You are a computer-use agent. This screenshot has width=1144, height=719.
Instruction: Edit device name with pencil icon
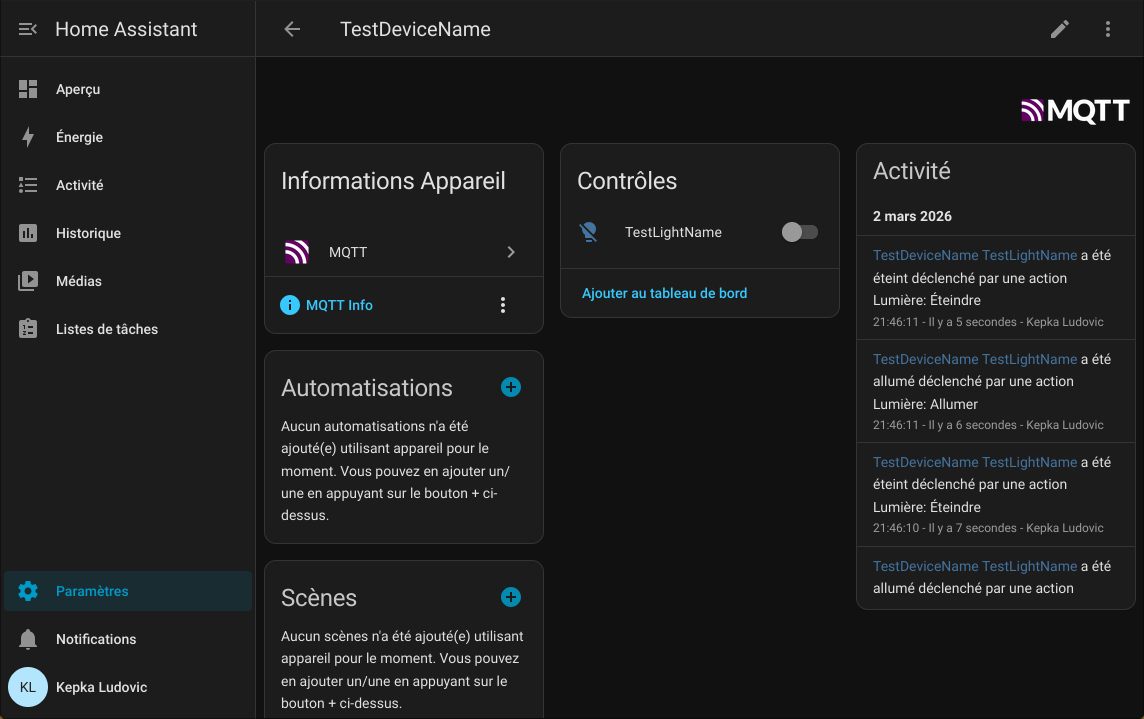(x=1060, y=29)
